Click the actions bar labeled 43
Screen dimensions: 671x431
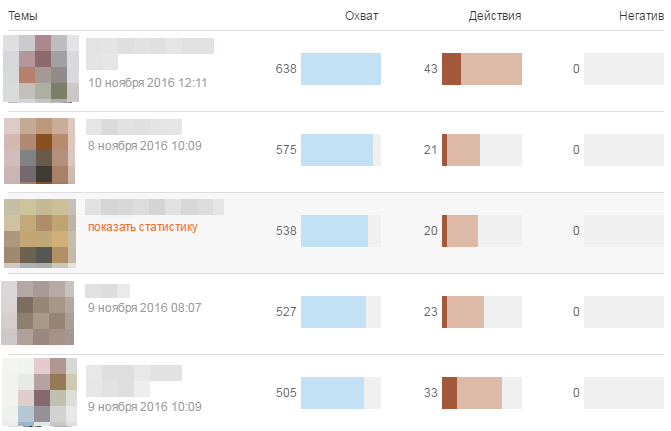[x=482, y=69]
